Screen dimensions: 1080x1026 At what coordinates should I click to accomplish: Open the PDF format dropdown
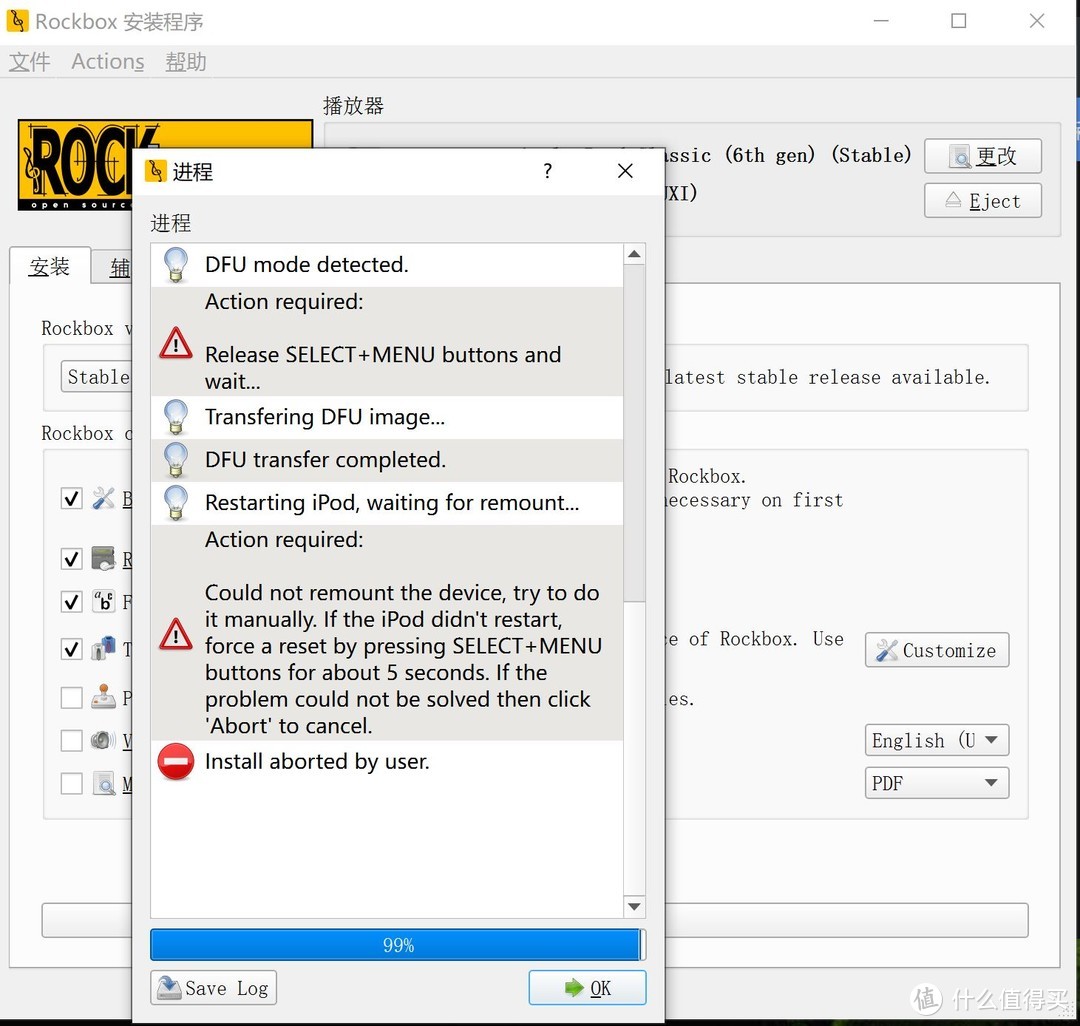click(x=935, y=783)
